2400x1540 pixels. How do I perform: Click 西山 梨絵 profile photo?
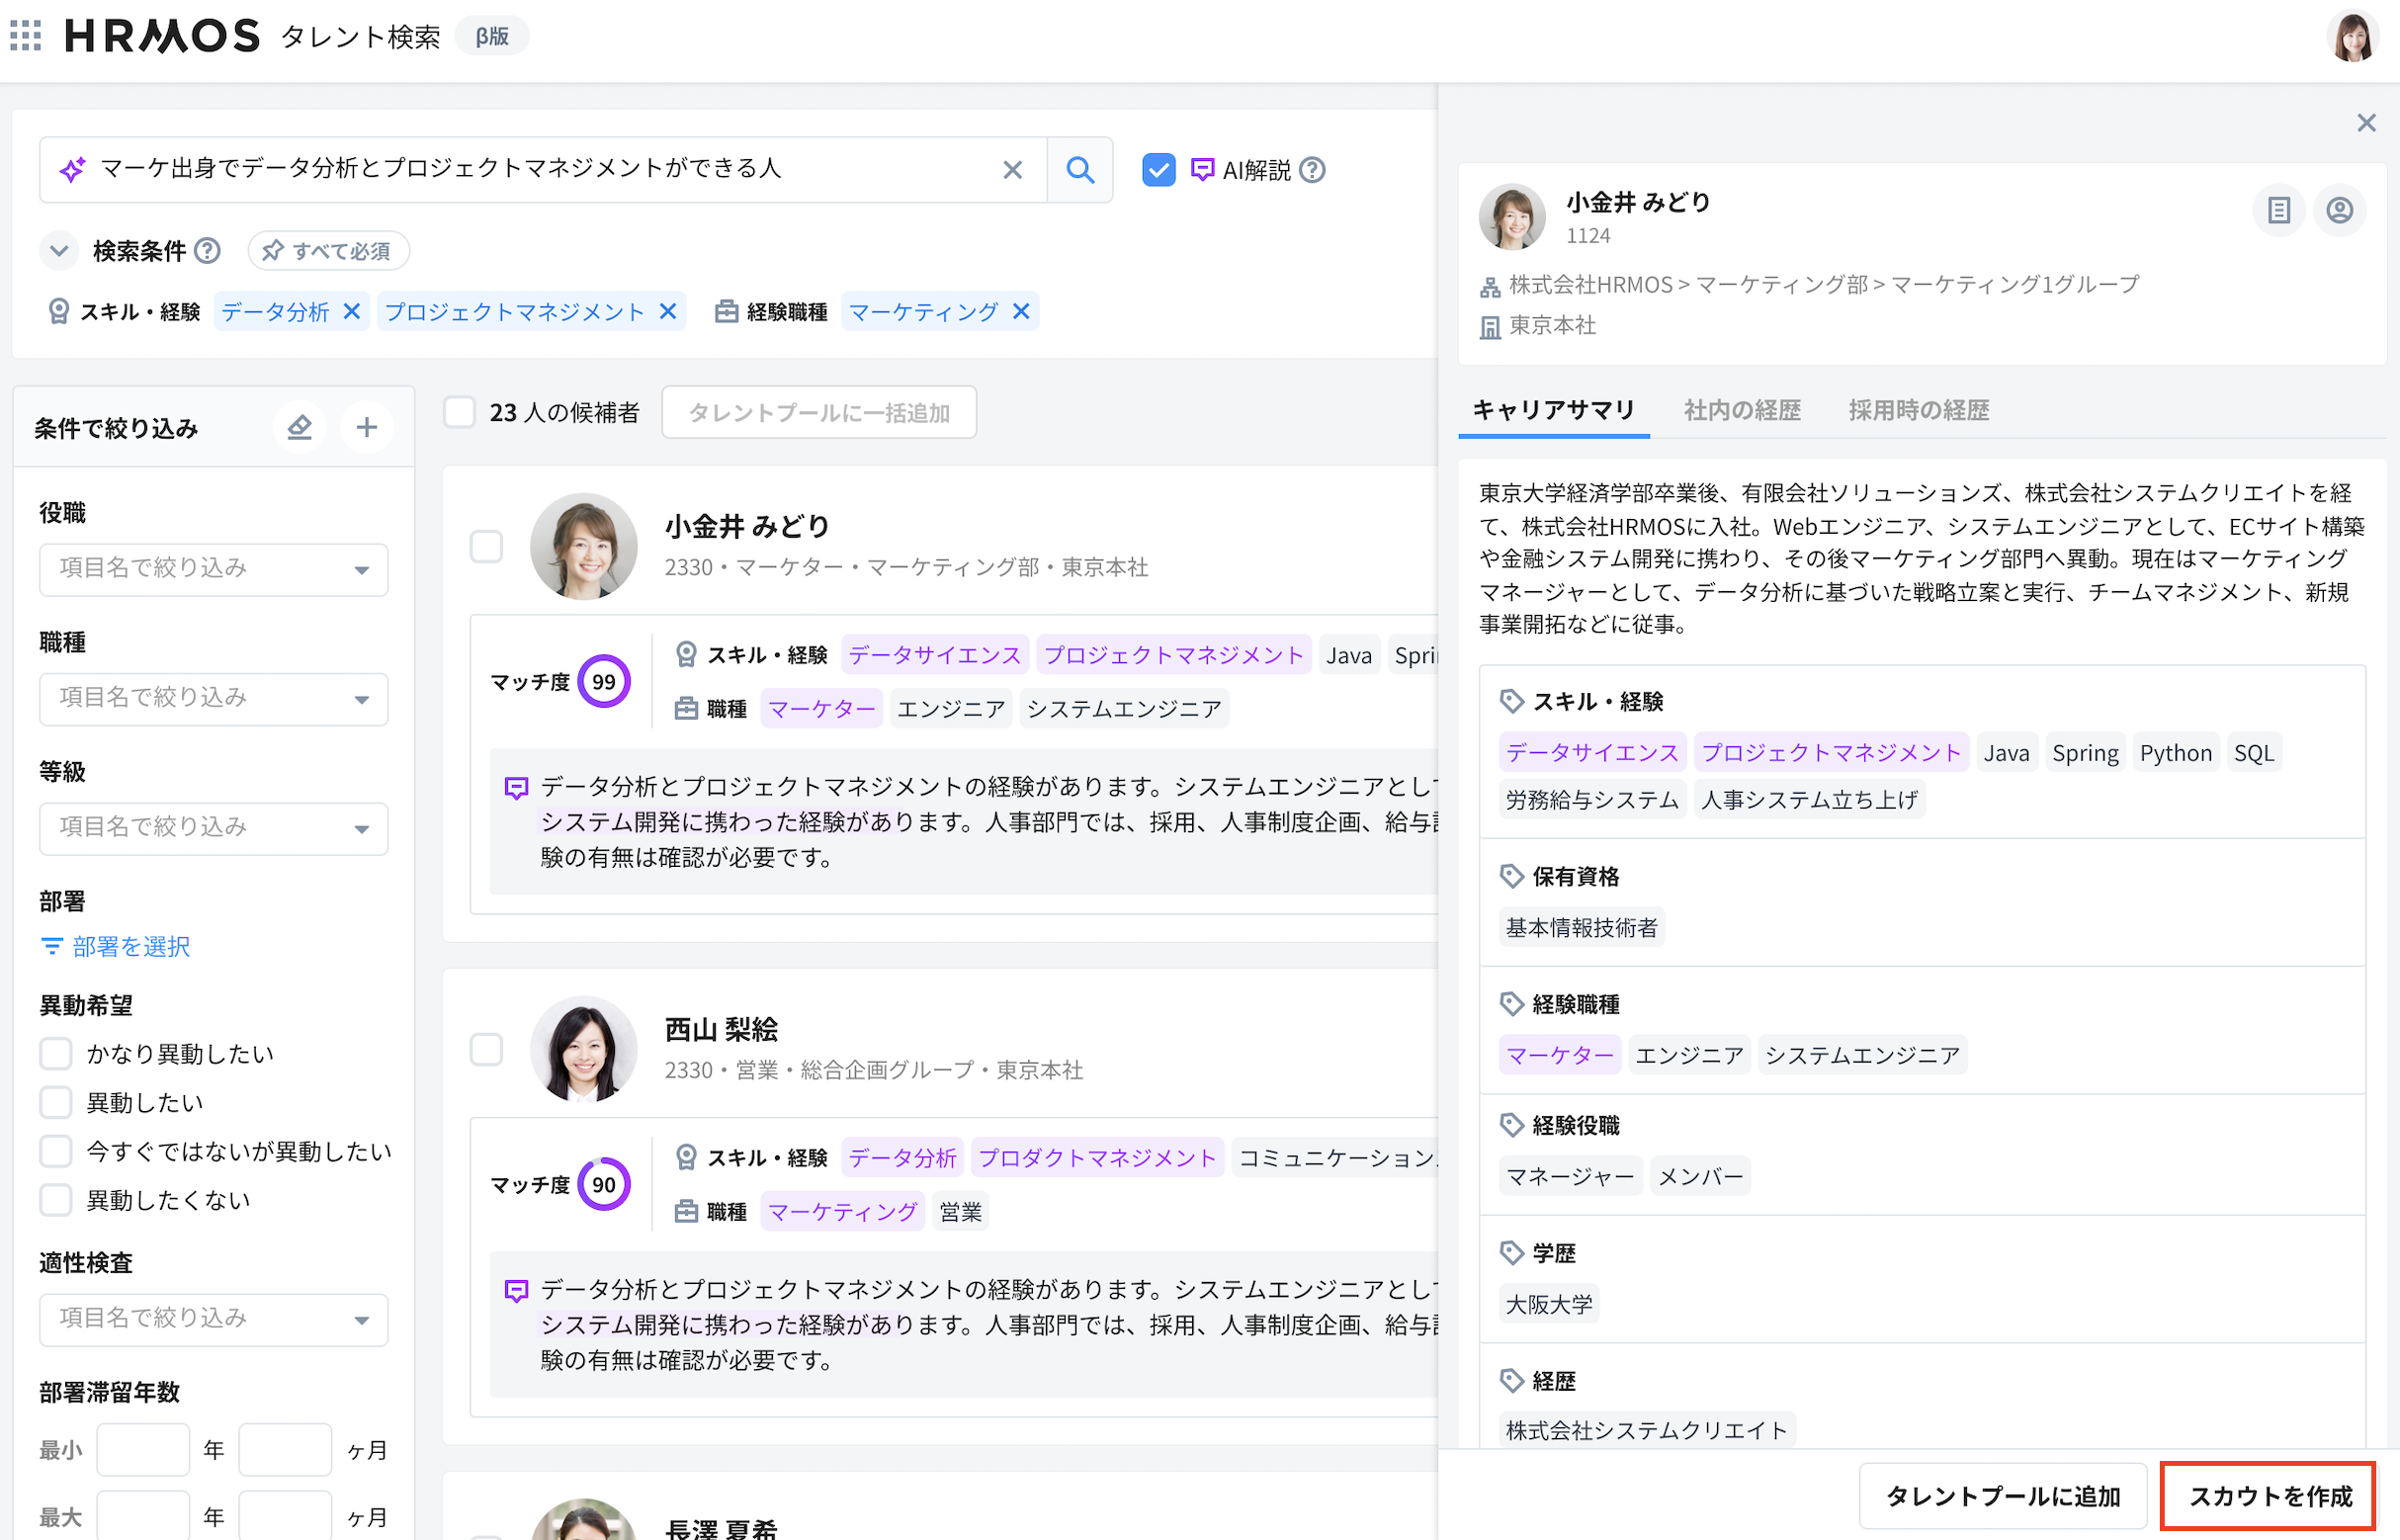coord(583,1049)
